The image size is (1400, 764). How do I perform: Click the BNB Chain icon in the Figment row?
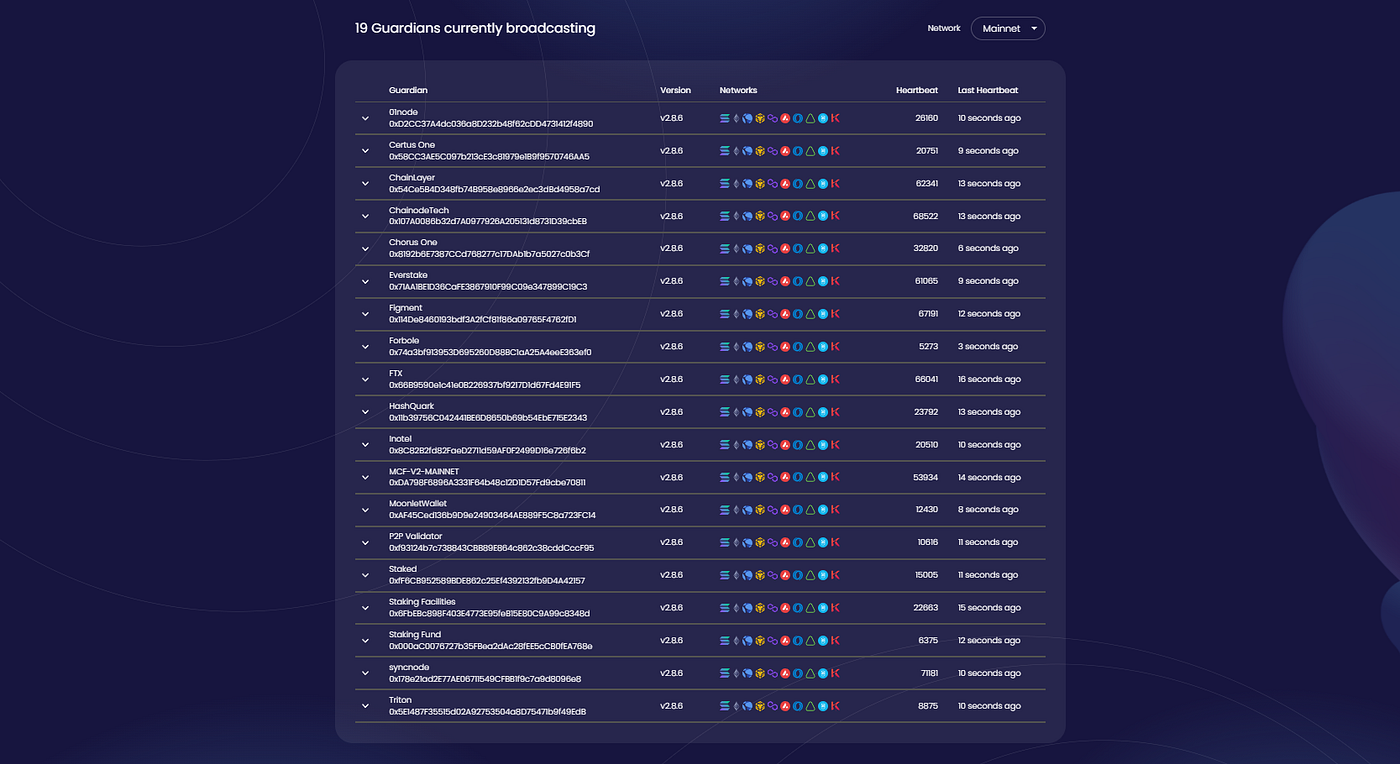point(760,314)
